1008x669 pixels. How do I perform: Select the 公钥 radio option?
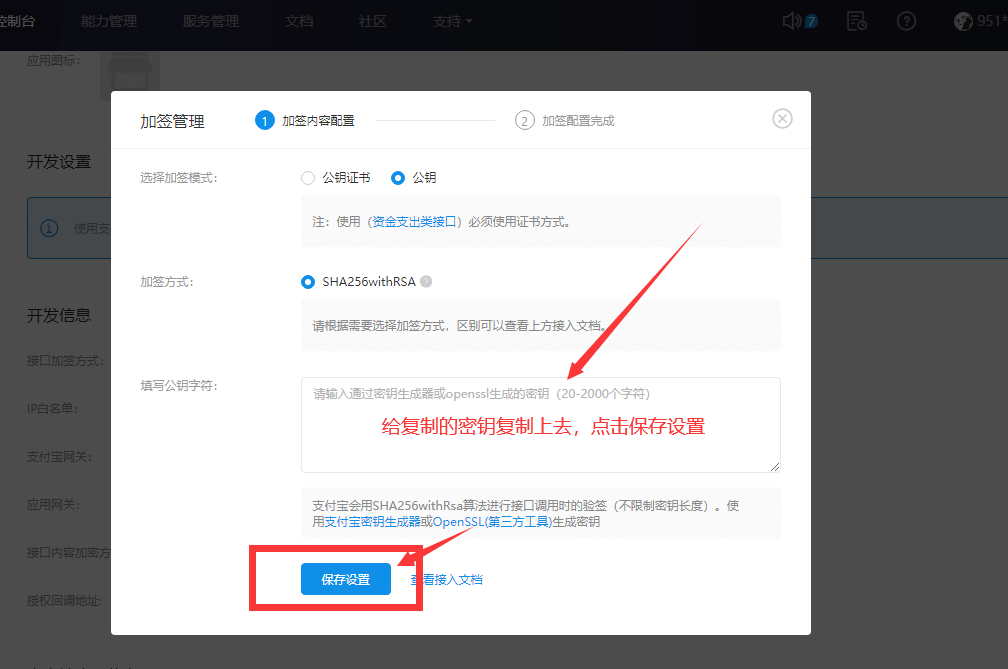[x=396, y=177]
